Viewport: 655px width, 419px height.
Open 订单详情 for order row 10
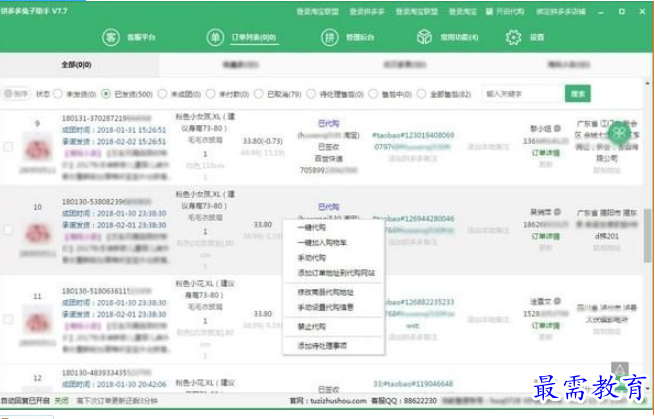[546, 236]
